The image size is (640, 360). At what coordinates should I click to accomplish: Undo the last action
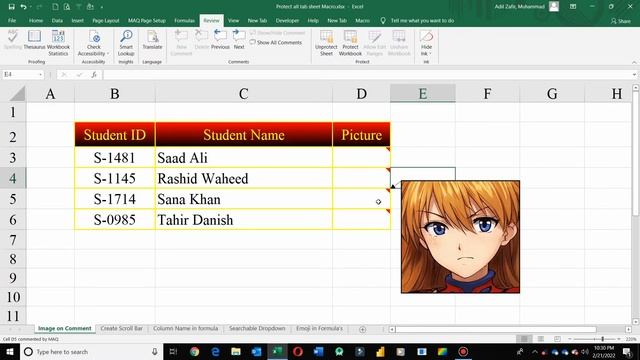pos(23,7)
